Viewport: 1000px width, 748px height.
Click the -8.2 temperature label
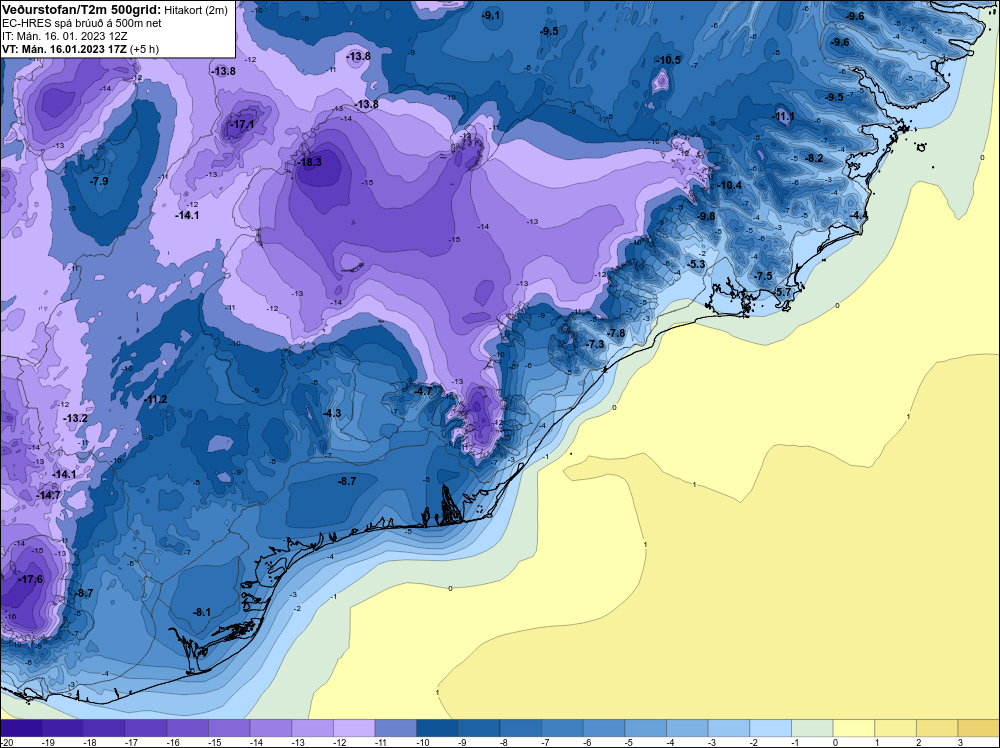(814, 158)
